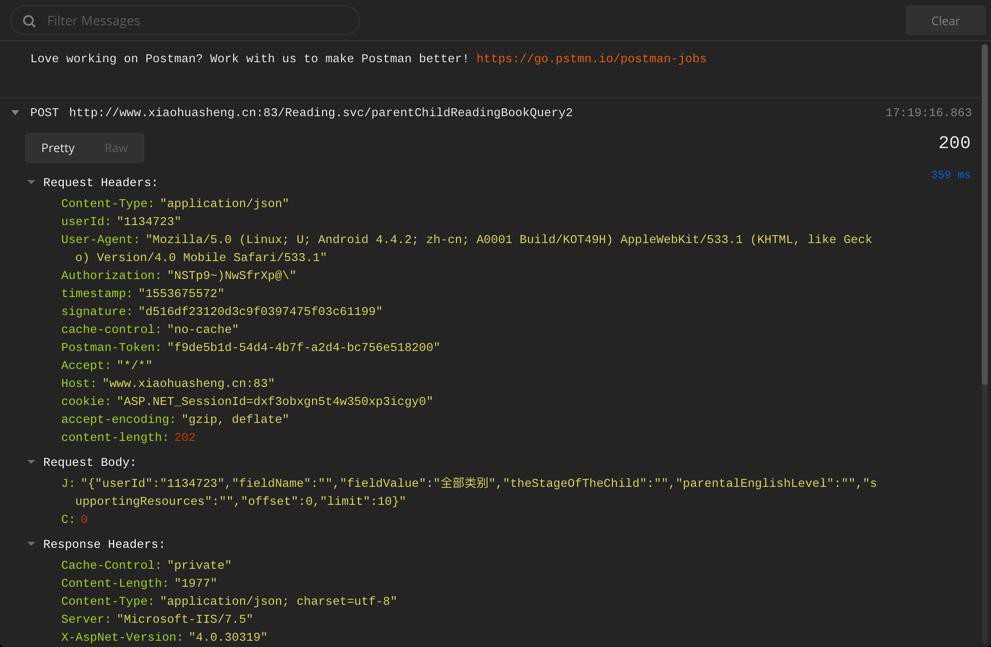Click the request body JSON text
991x647 pixels.
tap(478, 484)
